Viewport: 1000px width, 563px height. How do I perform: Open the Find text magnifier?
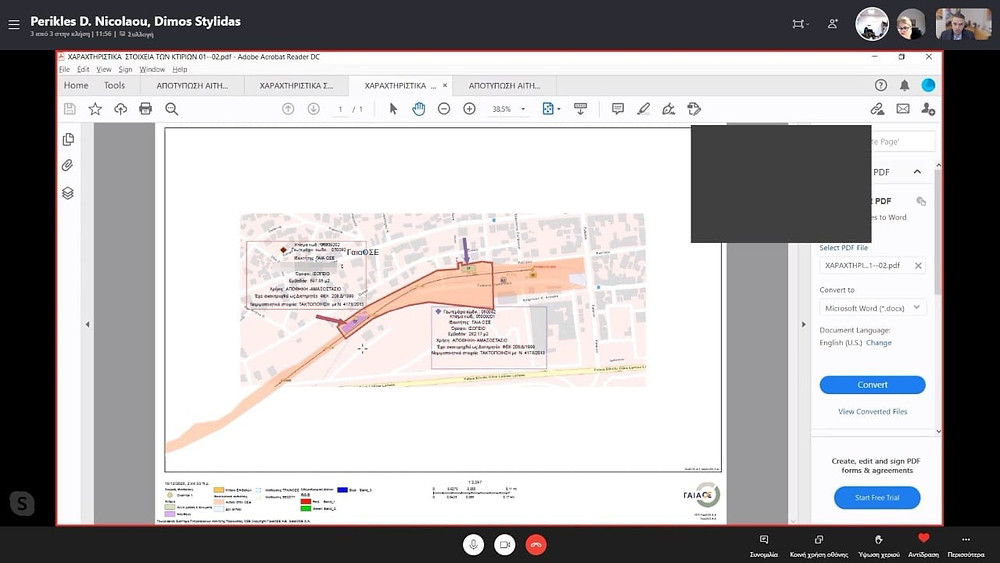pyautogui.click(x=172, y=109)
